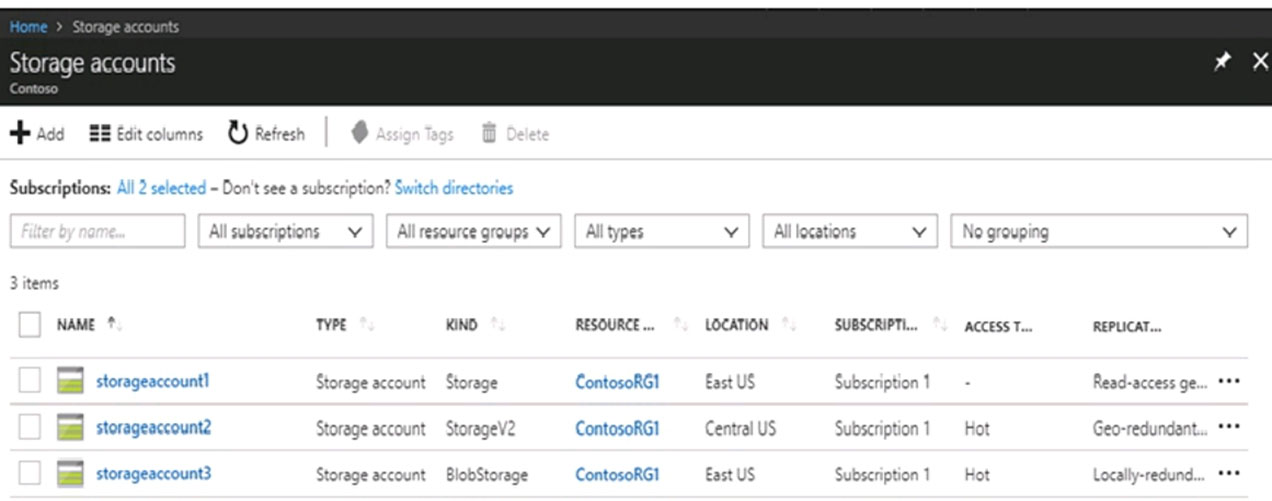Viewport: 1272px width, 501px height.
Task: Sort by TYPE column arrow
Action: tap(365, 325)
